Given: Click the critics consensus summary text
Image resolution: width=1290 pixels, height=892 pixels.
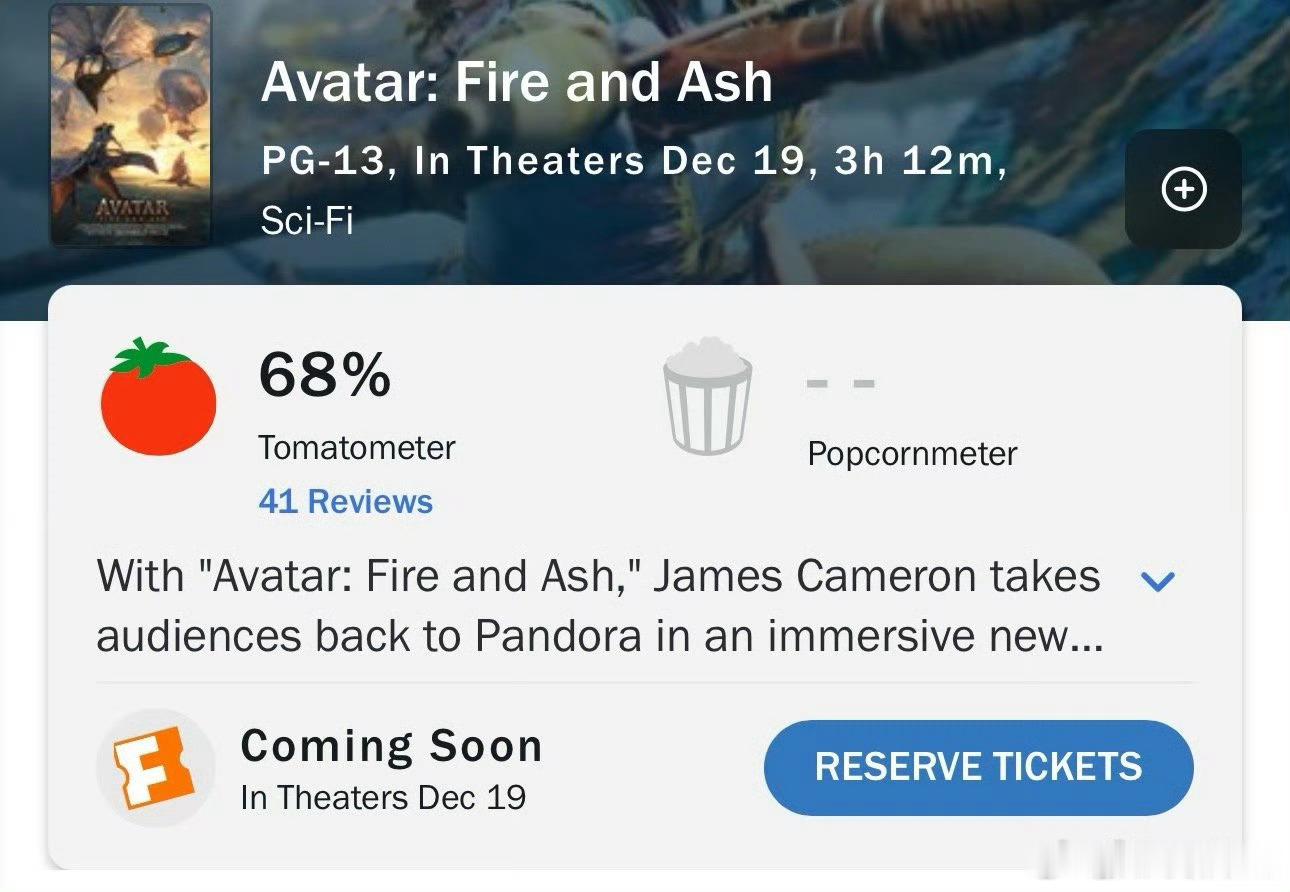Looking at the screenshot, I should click(598, 607).
